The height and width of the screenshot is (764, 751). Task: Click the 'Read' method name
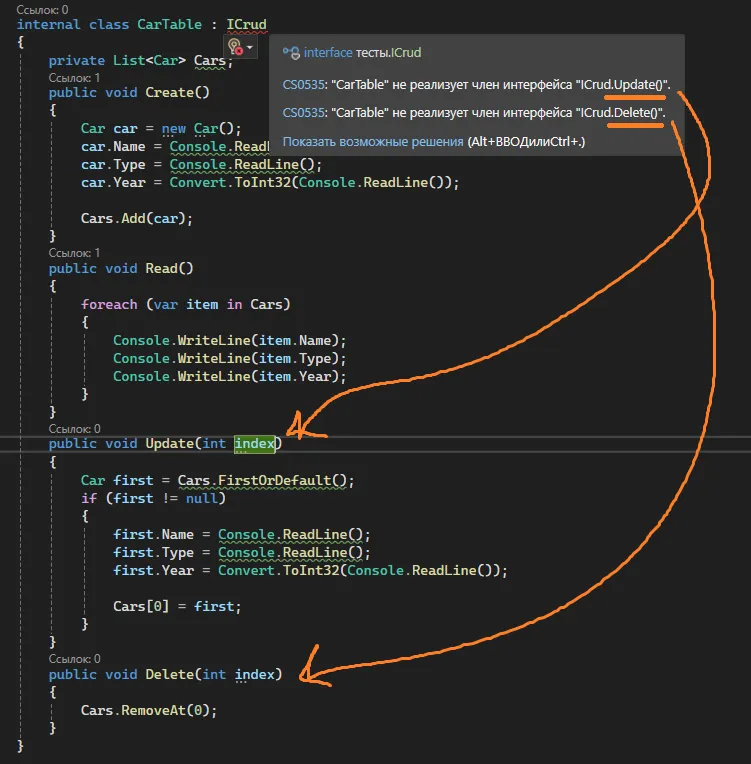(x=161, y=268)
